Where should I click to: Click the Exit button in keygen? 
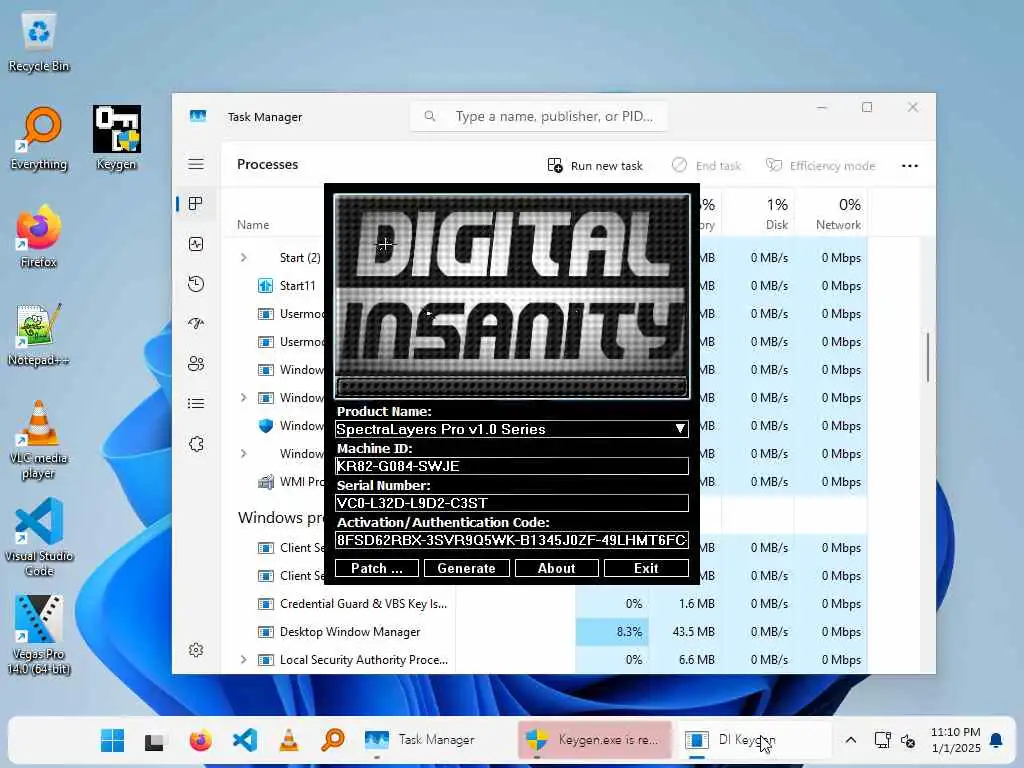[x=647, y=568]
